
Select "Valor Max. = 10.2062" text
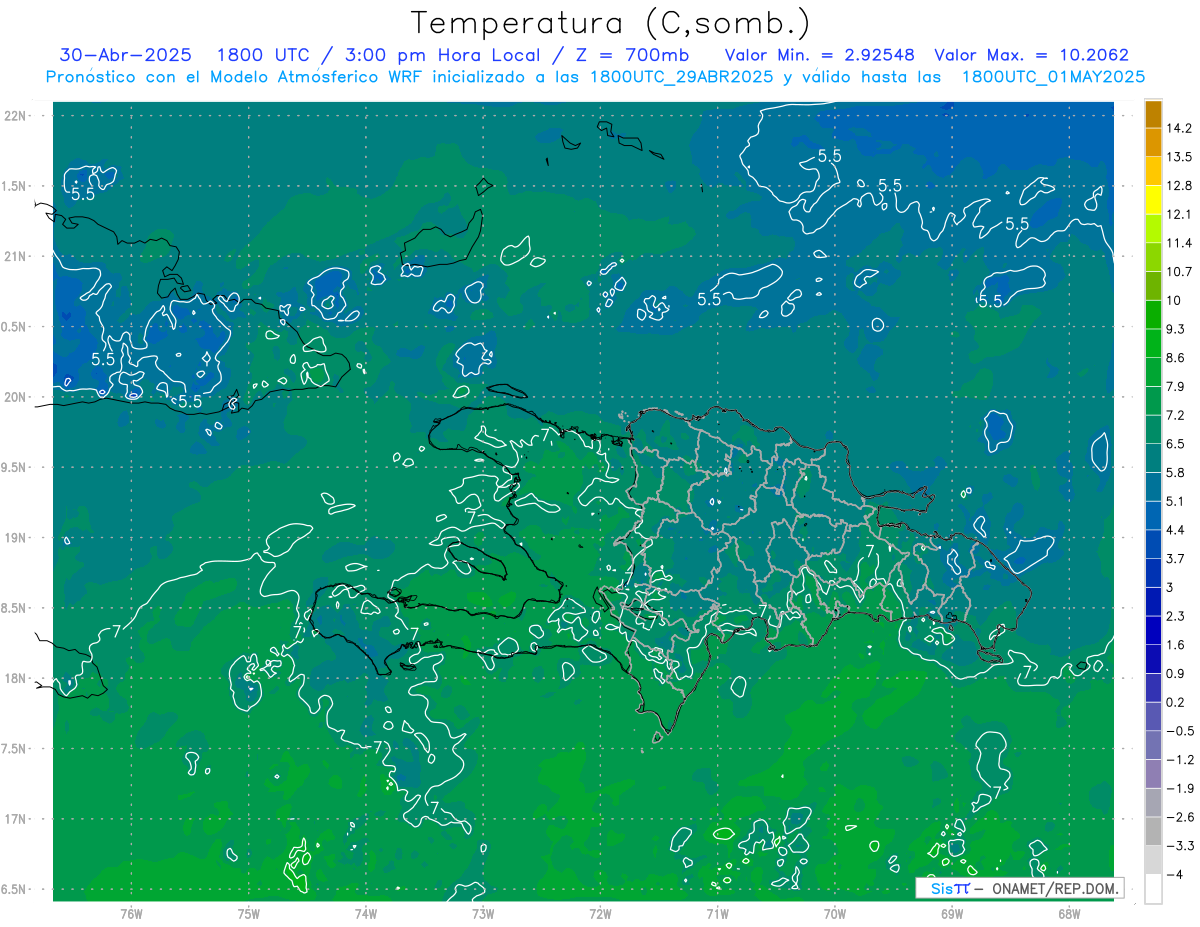click(1031, 55)
